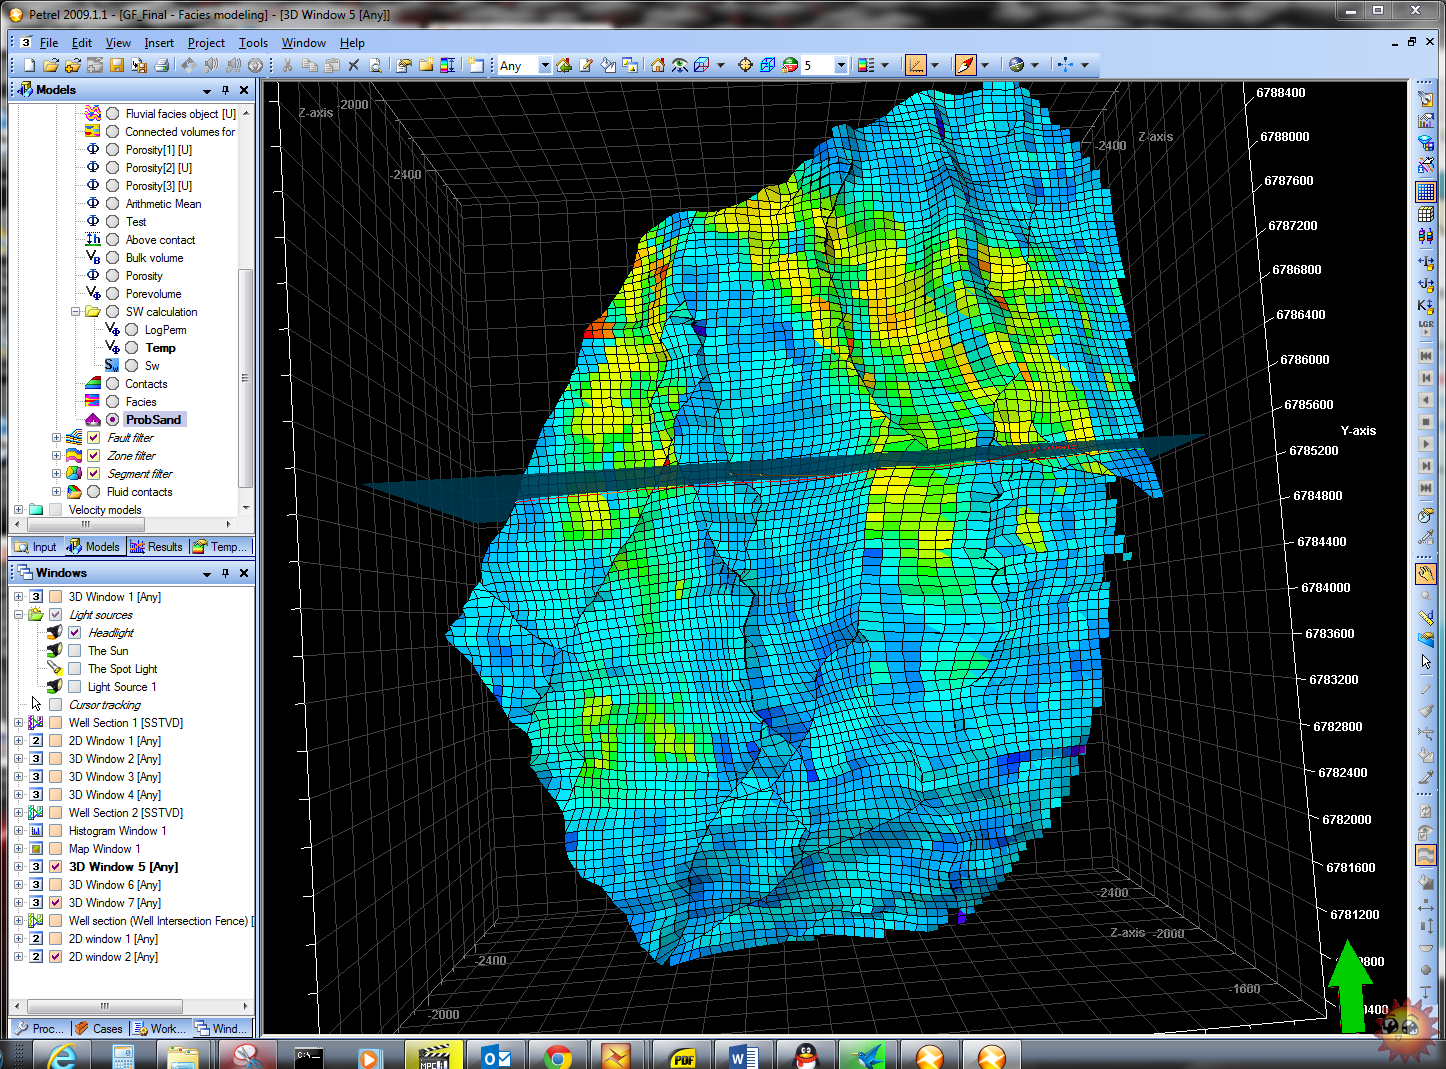Collapse the SW calculation folder

click(x=75, y=312)
